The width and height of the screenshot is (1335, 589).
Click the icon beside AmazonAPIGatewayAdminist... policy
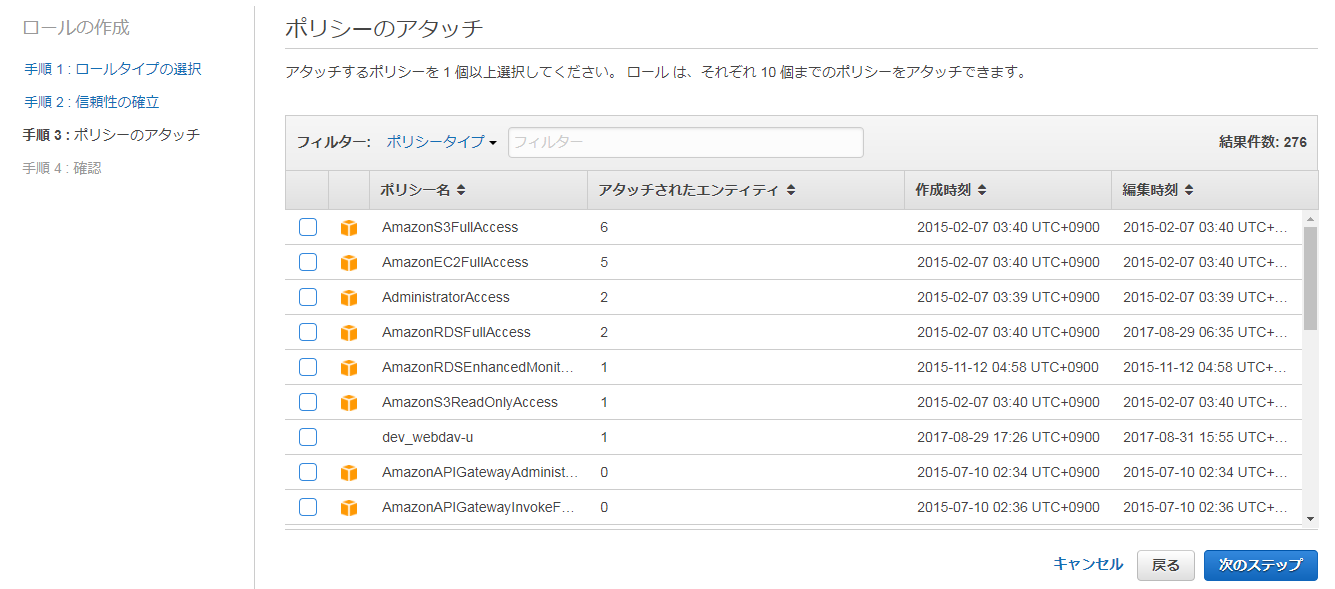(348, 473)
